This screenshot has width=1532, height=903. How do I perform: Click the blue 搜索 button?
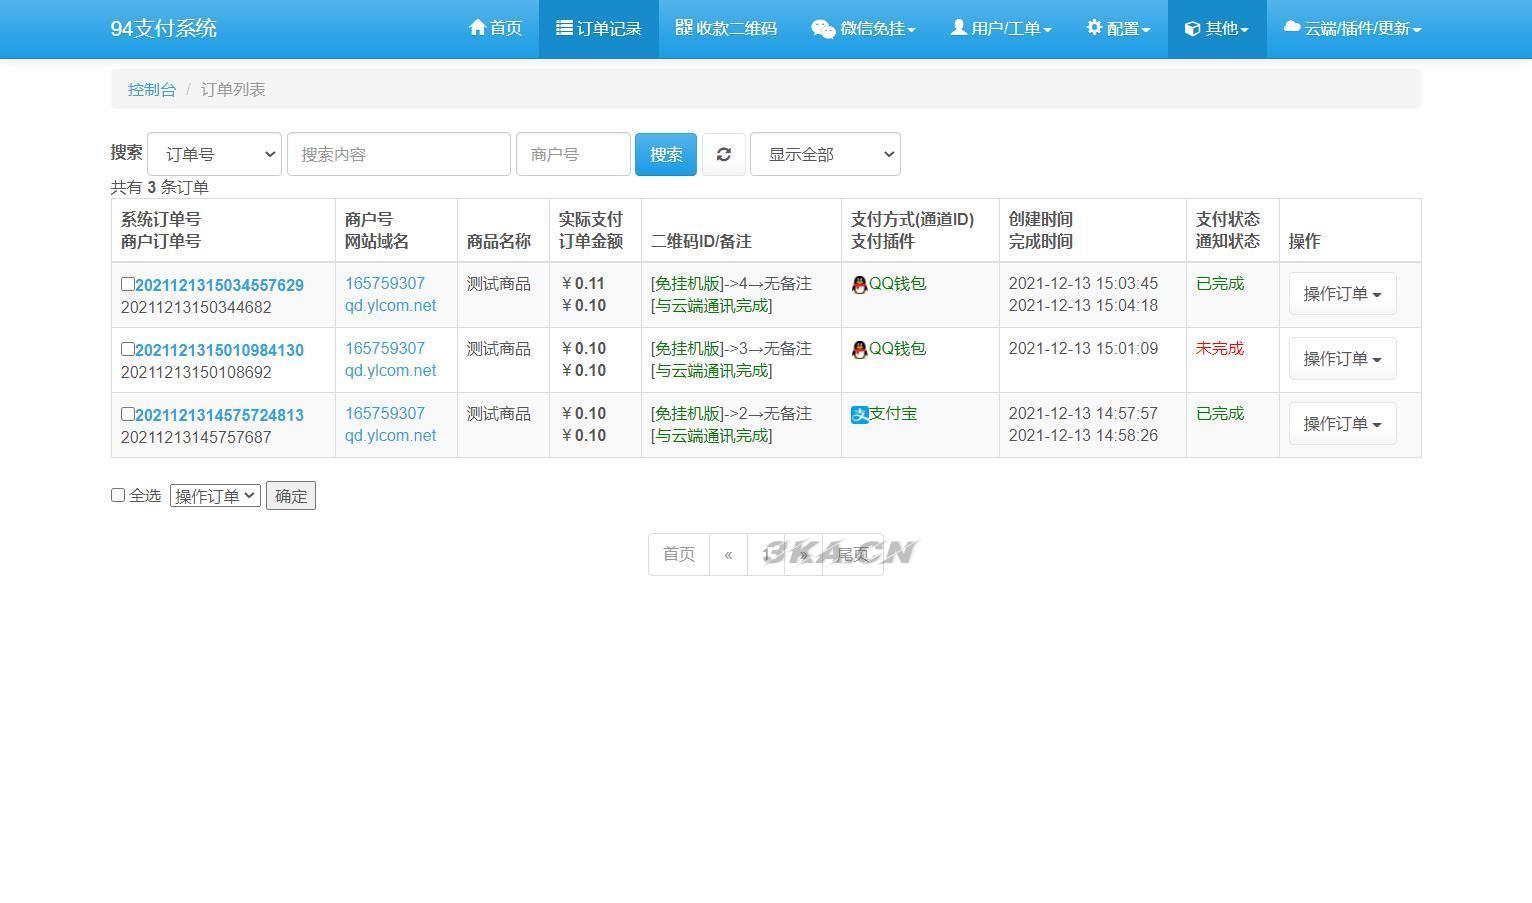[x=666, y=154]
